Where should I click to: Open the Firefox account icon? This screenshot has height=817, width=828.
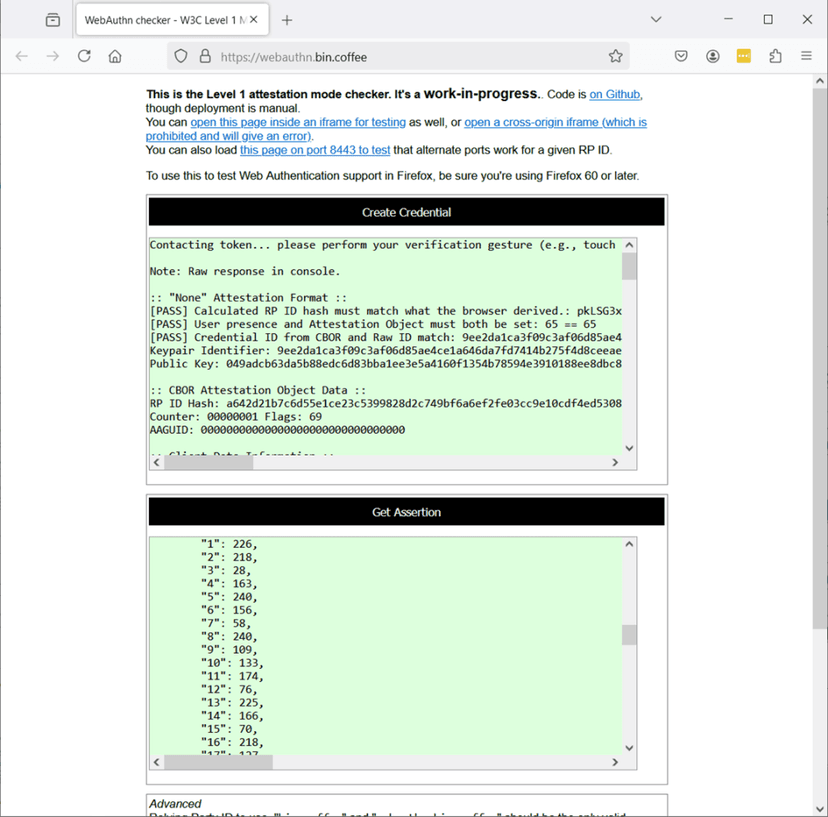coord(713,57)
